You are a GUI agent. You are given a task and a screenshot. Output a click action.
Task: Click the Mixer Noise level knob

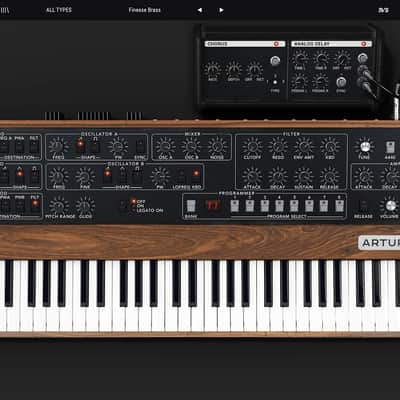[217, 146]
